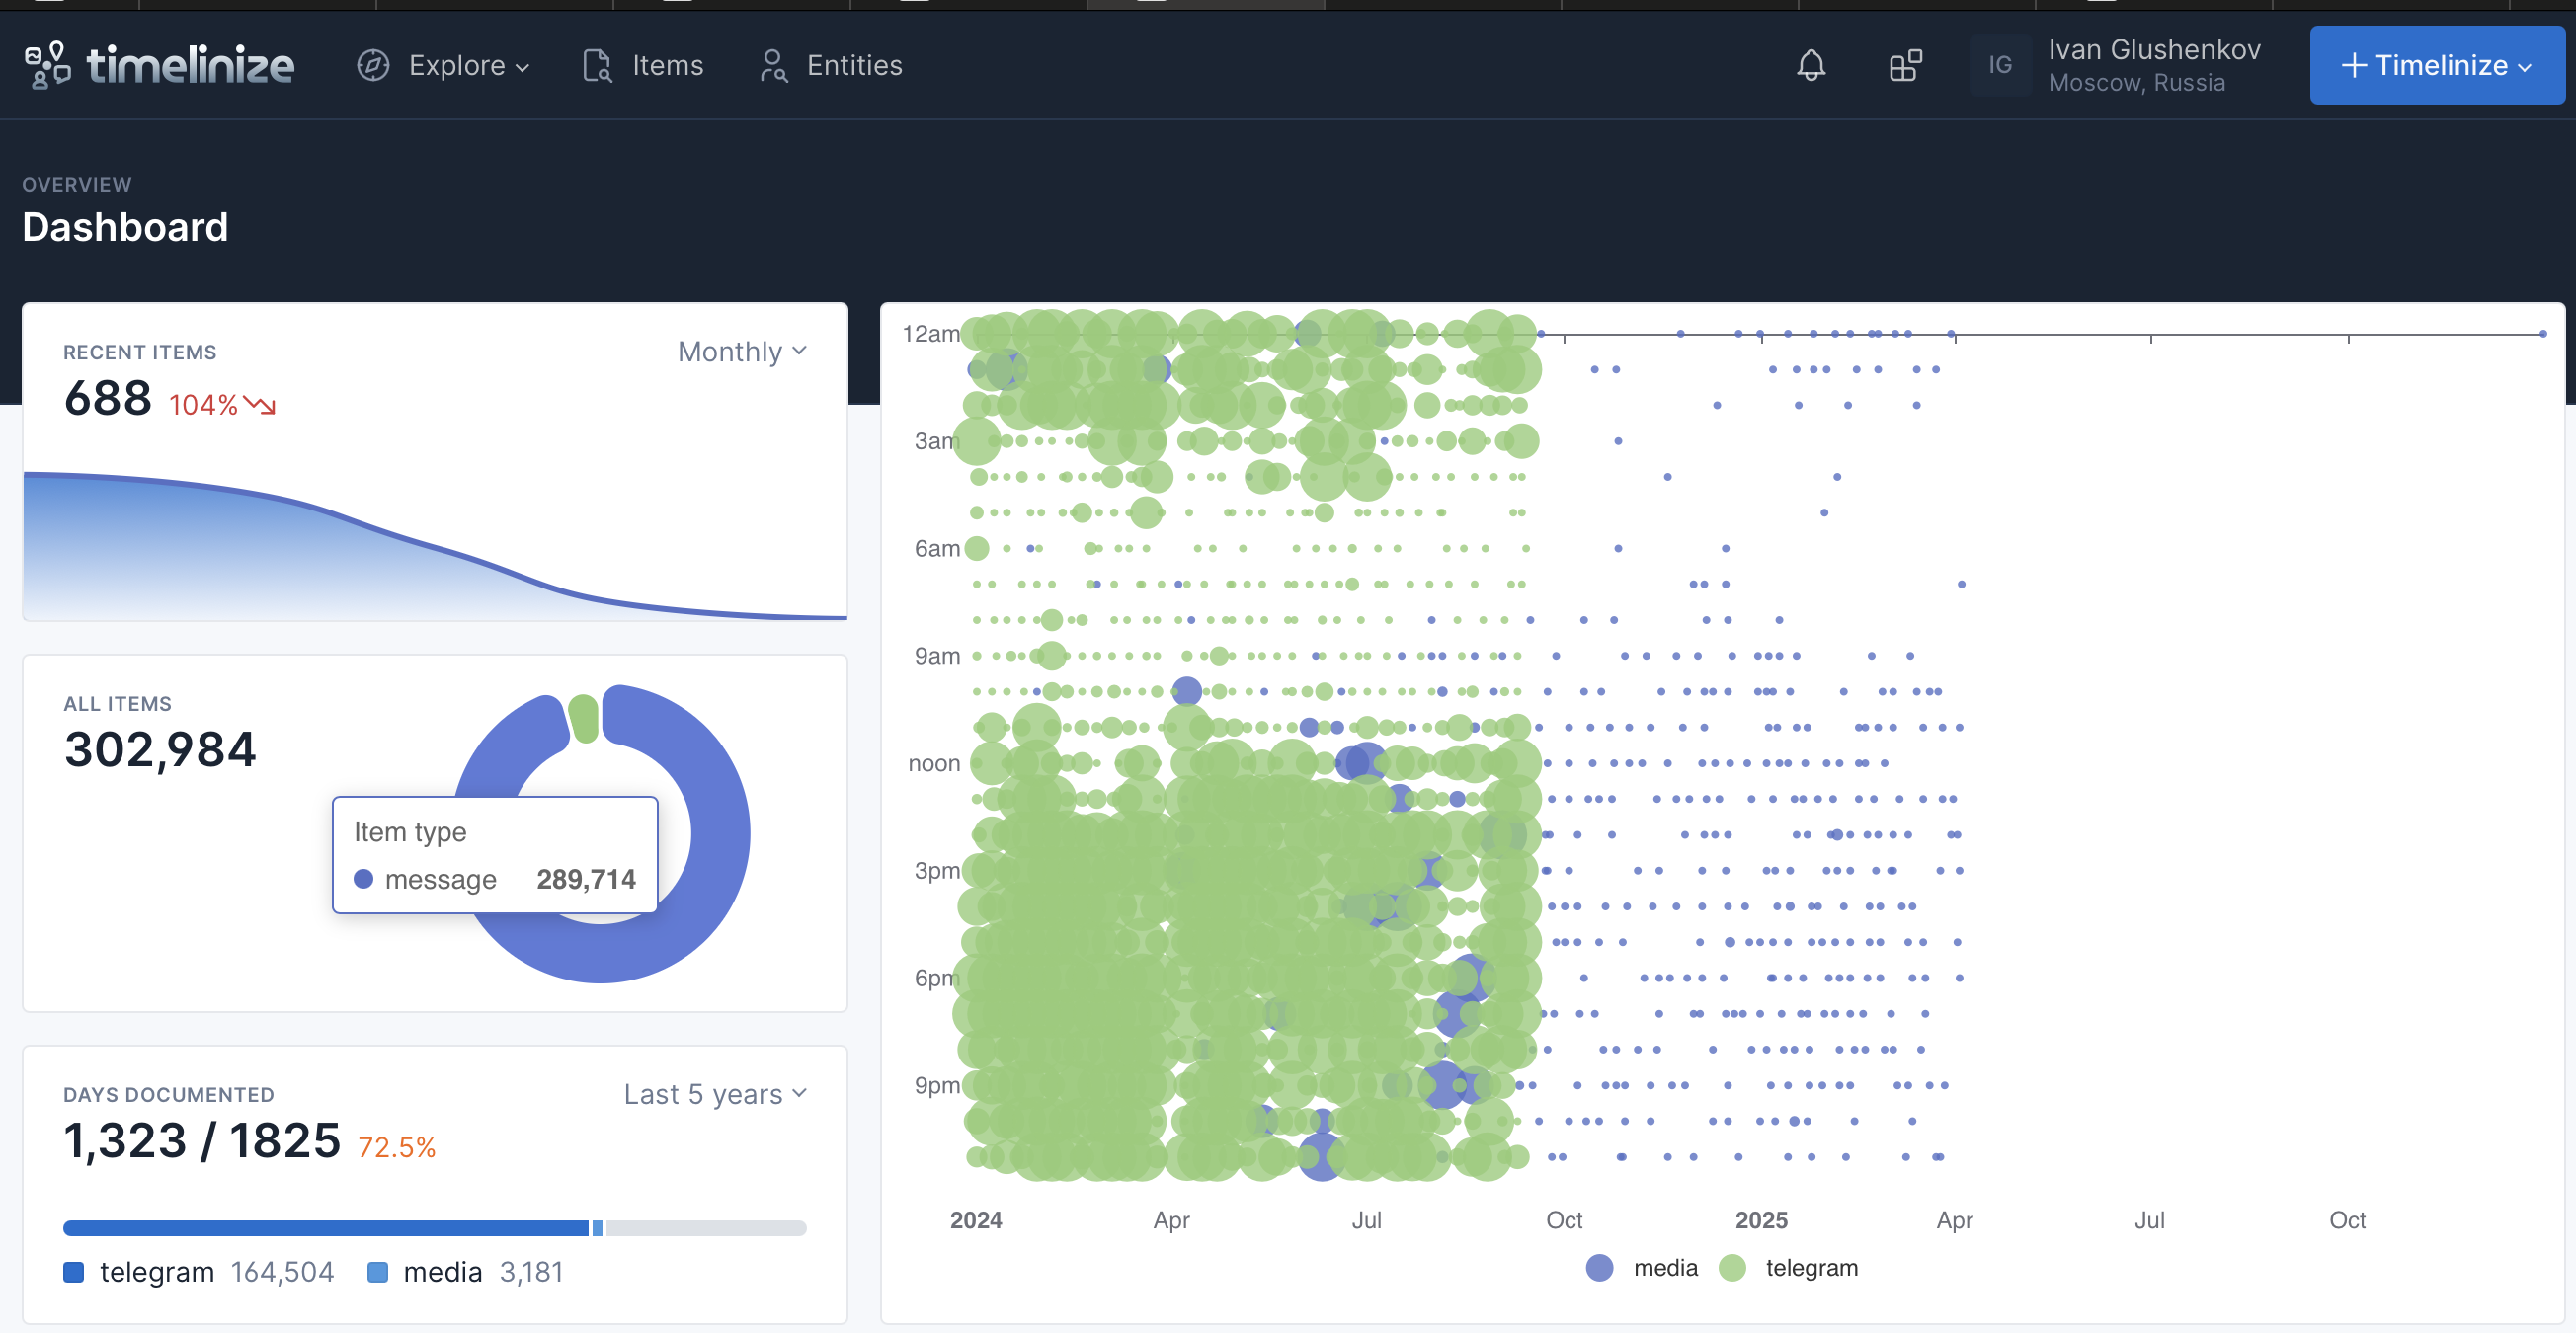2576x1333 pixels.
Task: Click Ivan Glushenkov profile name
Action: click(x=2155, y=48)
